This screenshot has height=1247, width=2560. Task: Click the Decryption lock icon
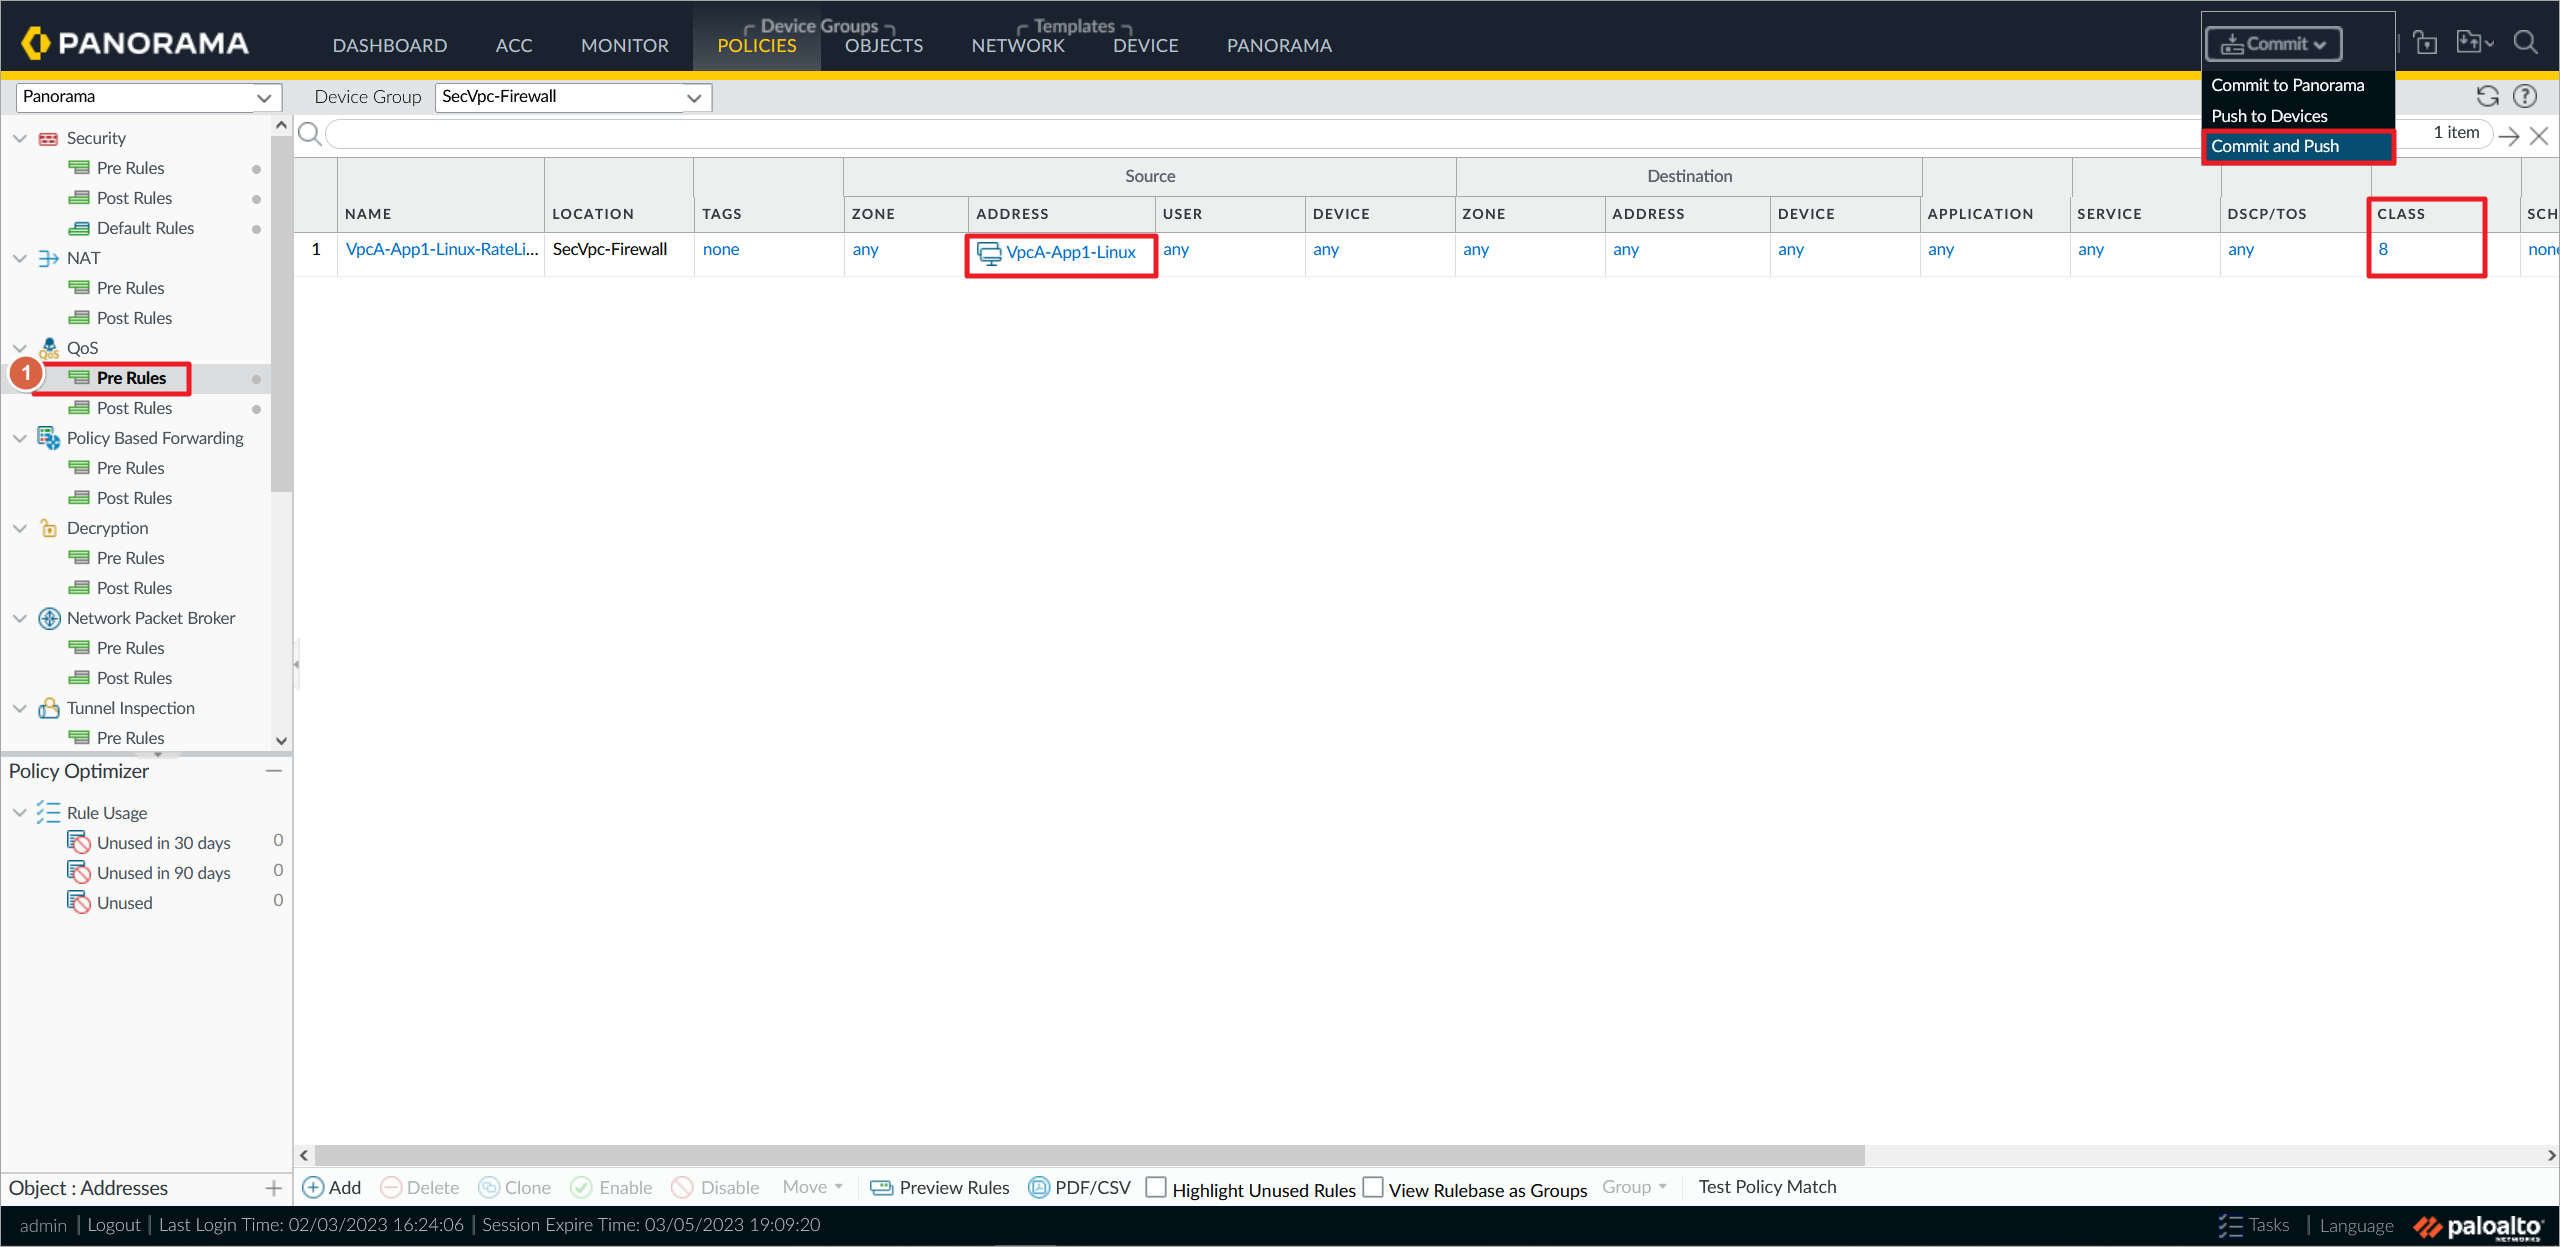click(48, 528)
